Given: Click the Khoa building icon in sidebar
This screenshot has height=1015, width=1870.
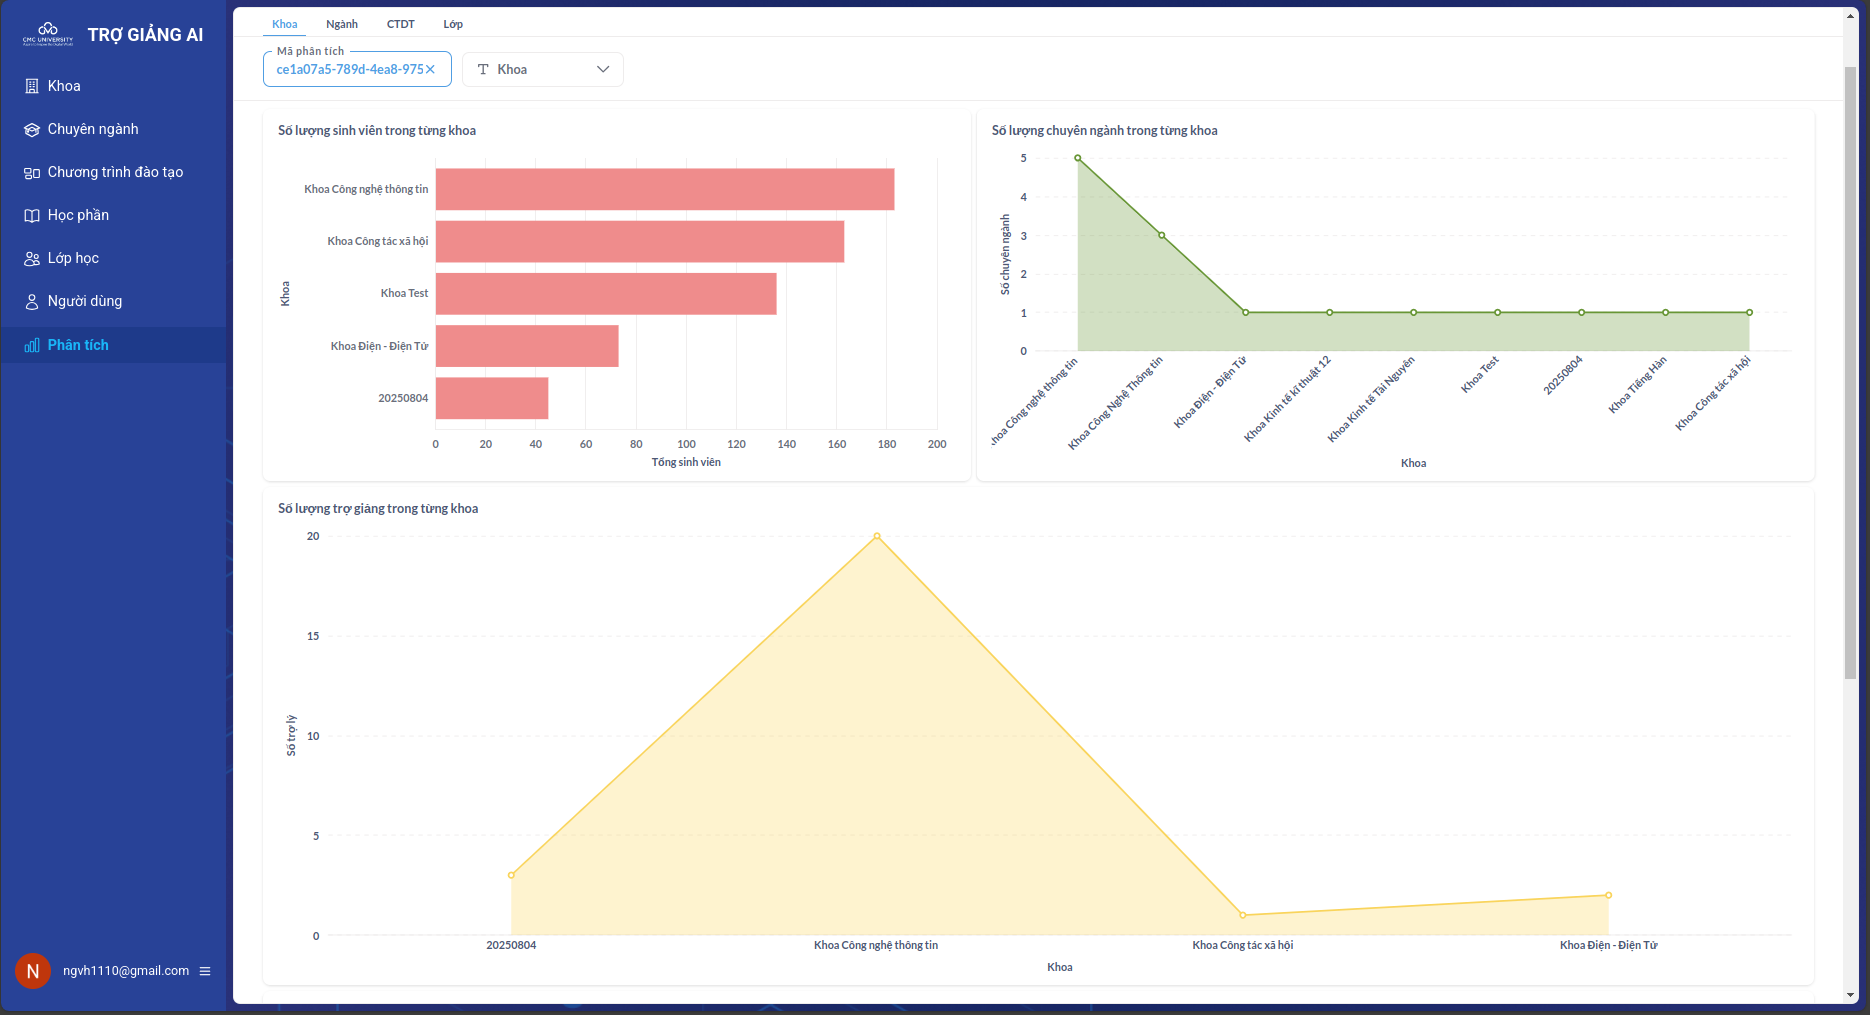Looking at the screenshot, I should [x=32, y=86].
